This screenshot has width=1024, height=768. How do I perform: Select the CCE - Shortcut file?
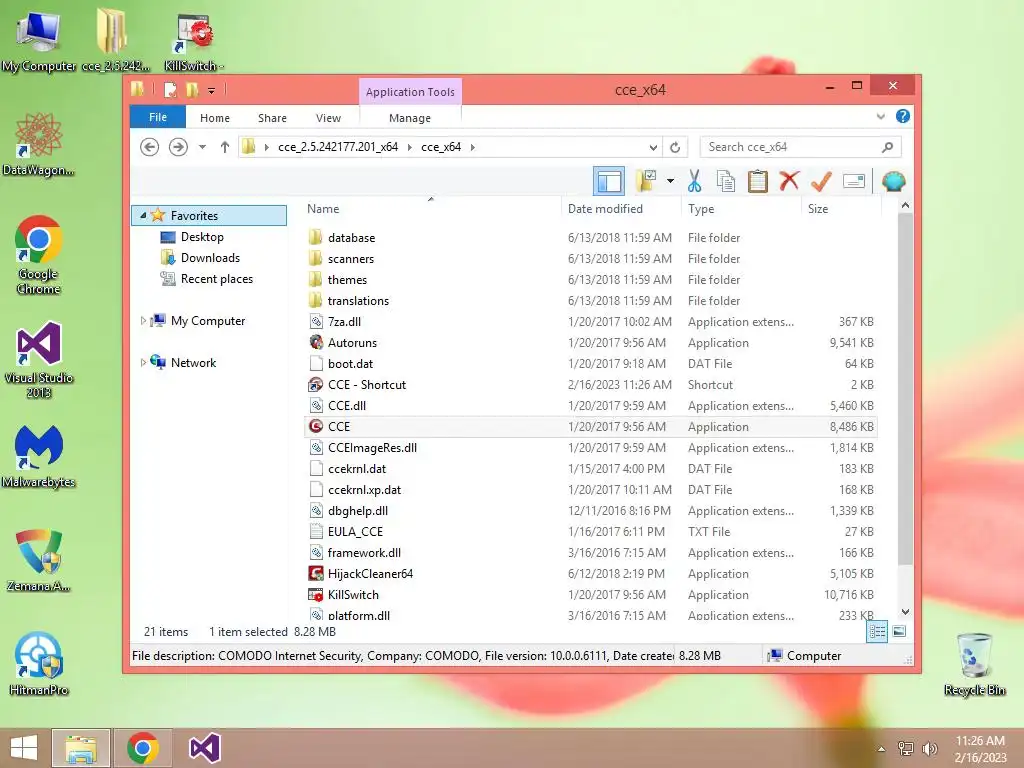(x=366, y=385)
